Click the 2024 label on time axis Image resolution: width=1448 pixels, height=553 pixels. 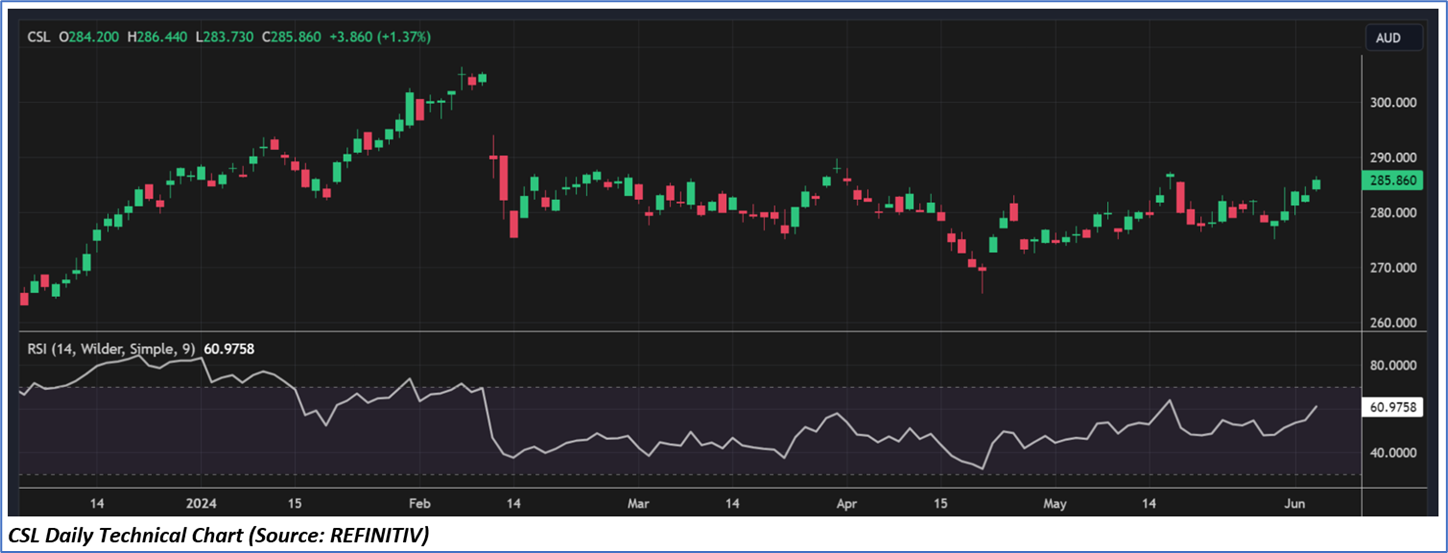point(201,503)
